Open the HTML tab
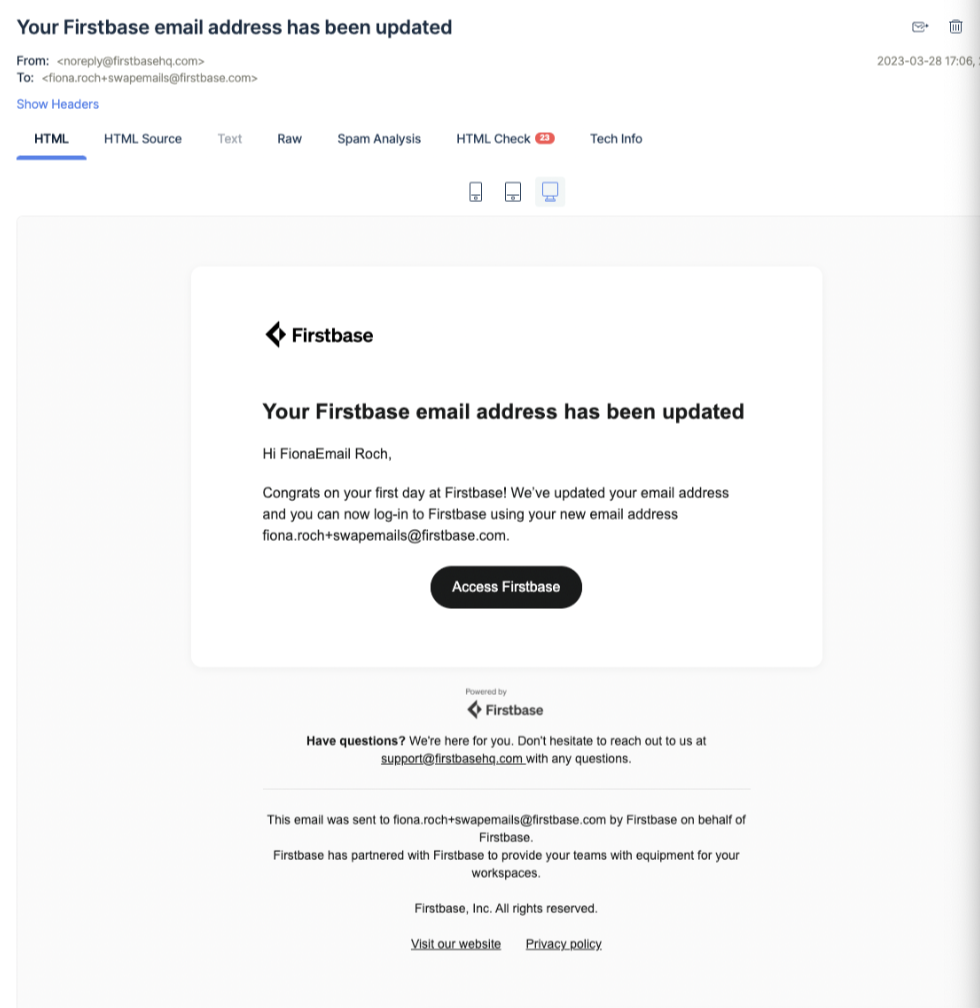The image size is (980, 1008). [x=51, y=139]
